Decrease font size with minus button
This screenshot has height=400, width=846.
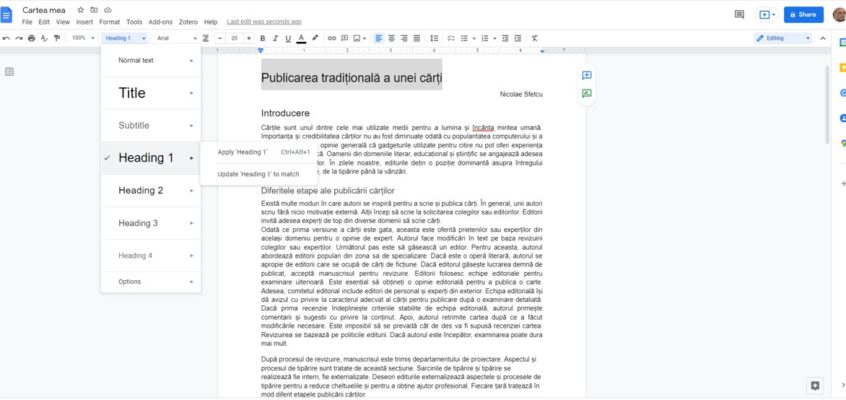pyautogui.click(x=220, y=38)
